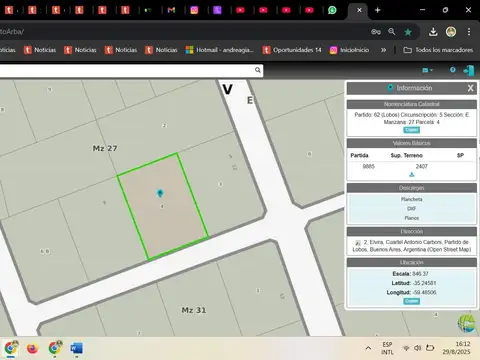Open the volume tray icon
The height and width of the screenshot is (360, 480).
[418, 348]
